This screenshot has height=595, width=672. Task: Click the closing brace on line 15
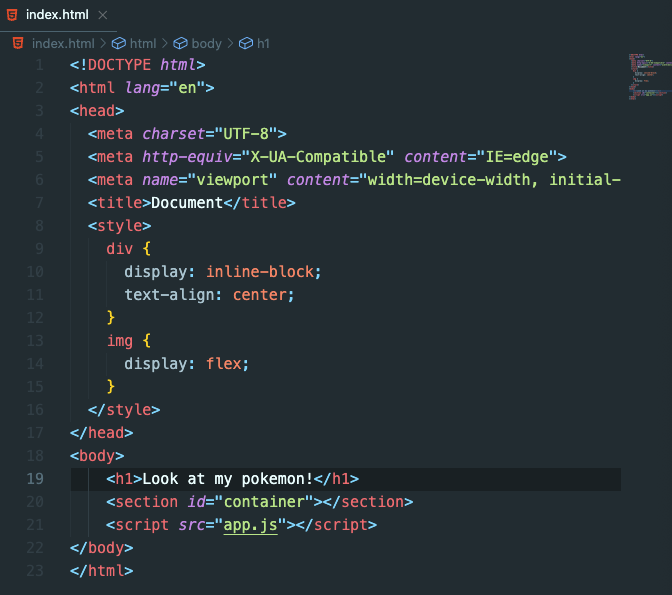coord(111,387)
